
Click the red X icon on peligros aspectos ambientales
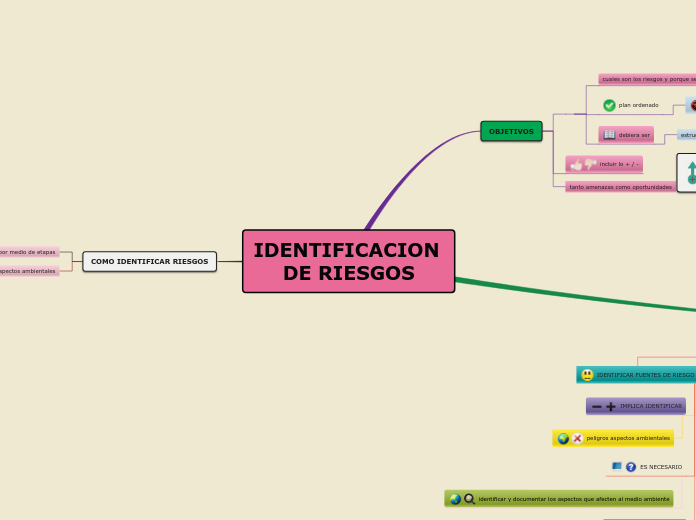point(577,438)
